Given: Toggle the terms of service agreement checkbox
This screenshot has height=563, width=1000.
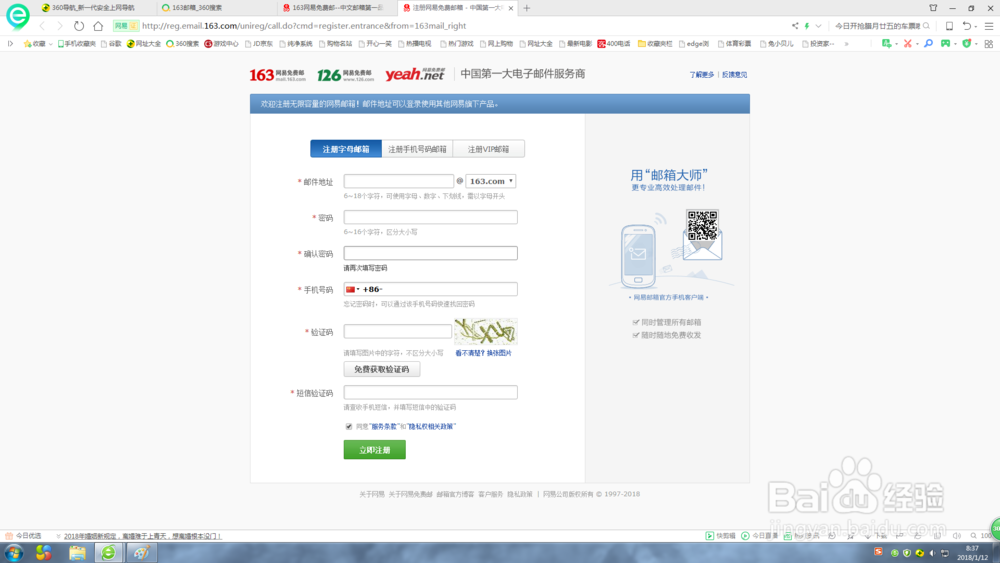Looking at the screenshot, I should (349, 427).
